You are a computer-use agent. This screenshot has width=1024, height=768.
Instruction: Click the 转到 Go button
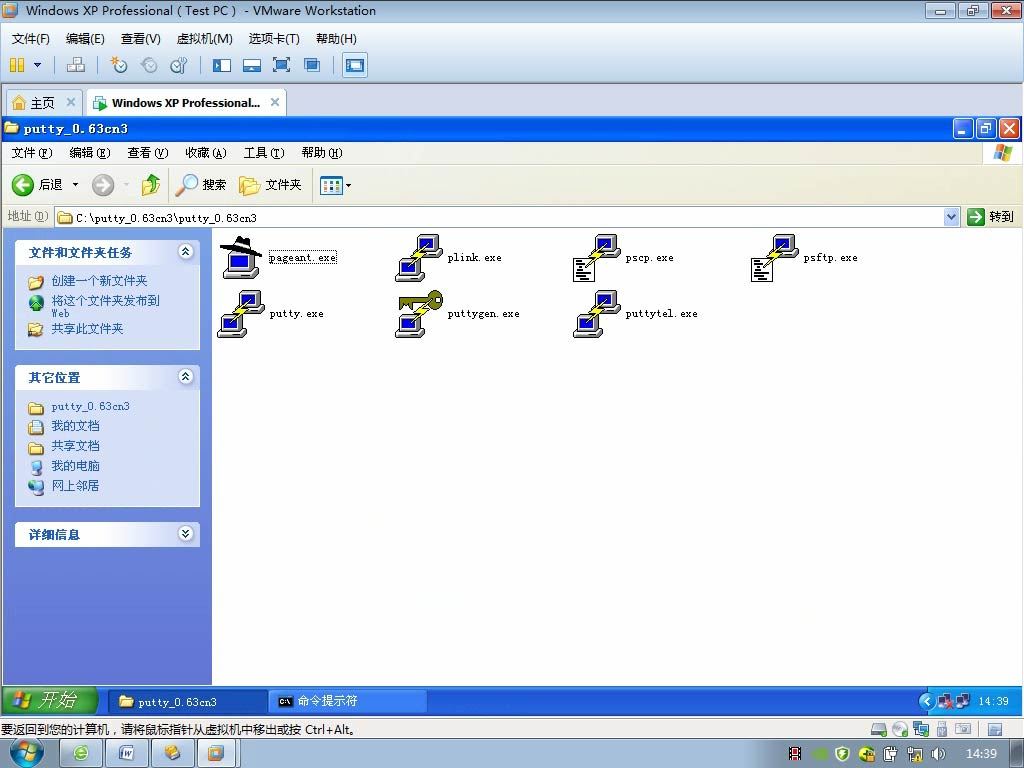(991, 217)
